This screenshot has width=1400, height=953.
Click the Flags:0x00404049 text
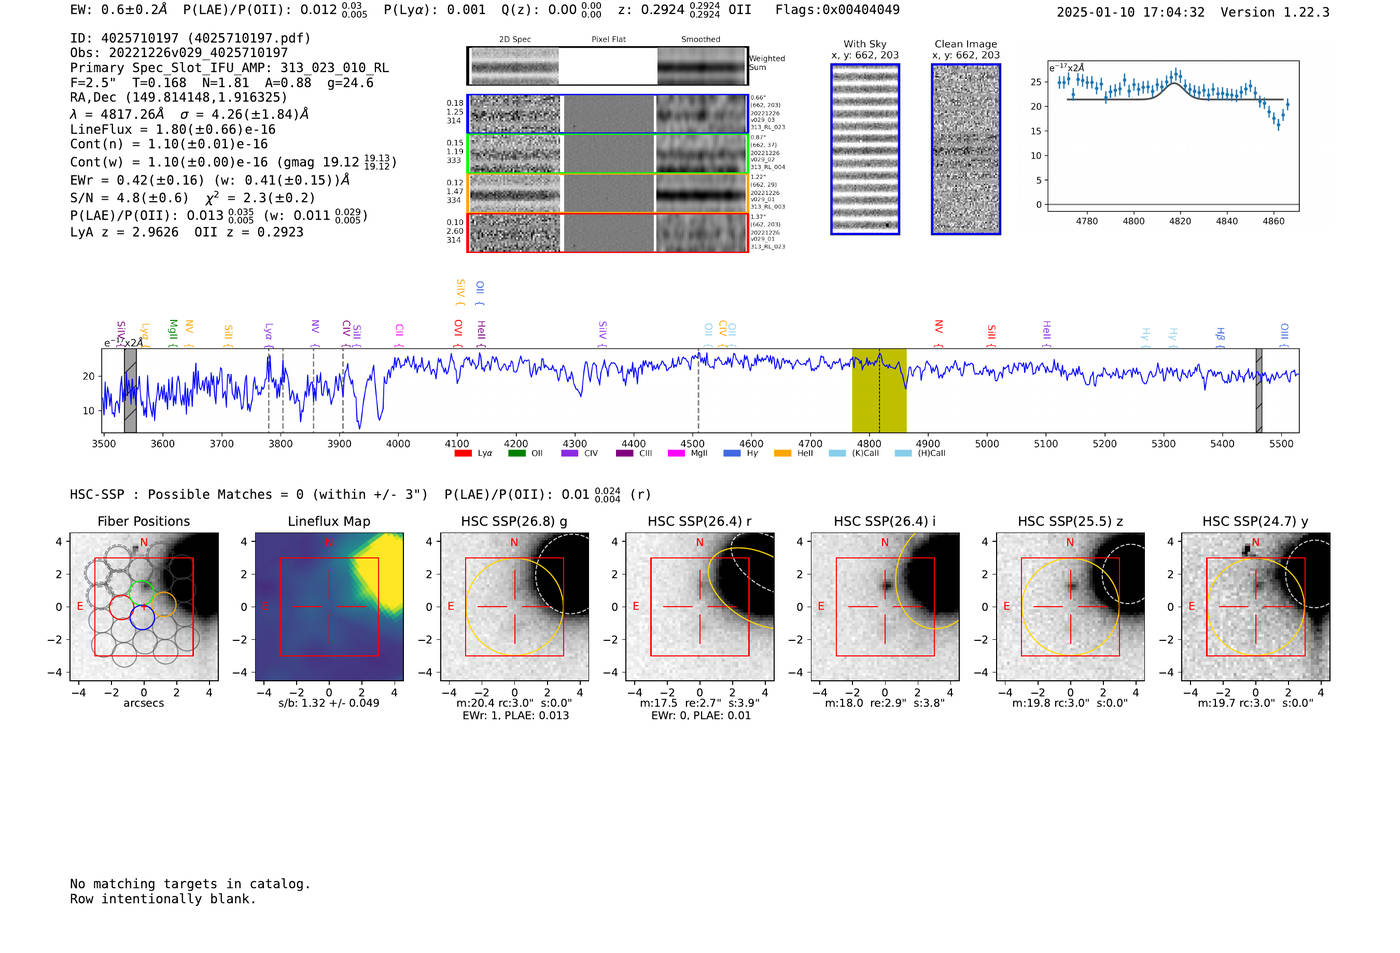(x=837, y=10)
